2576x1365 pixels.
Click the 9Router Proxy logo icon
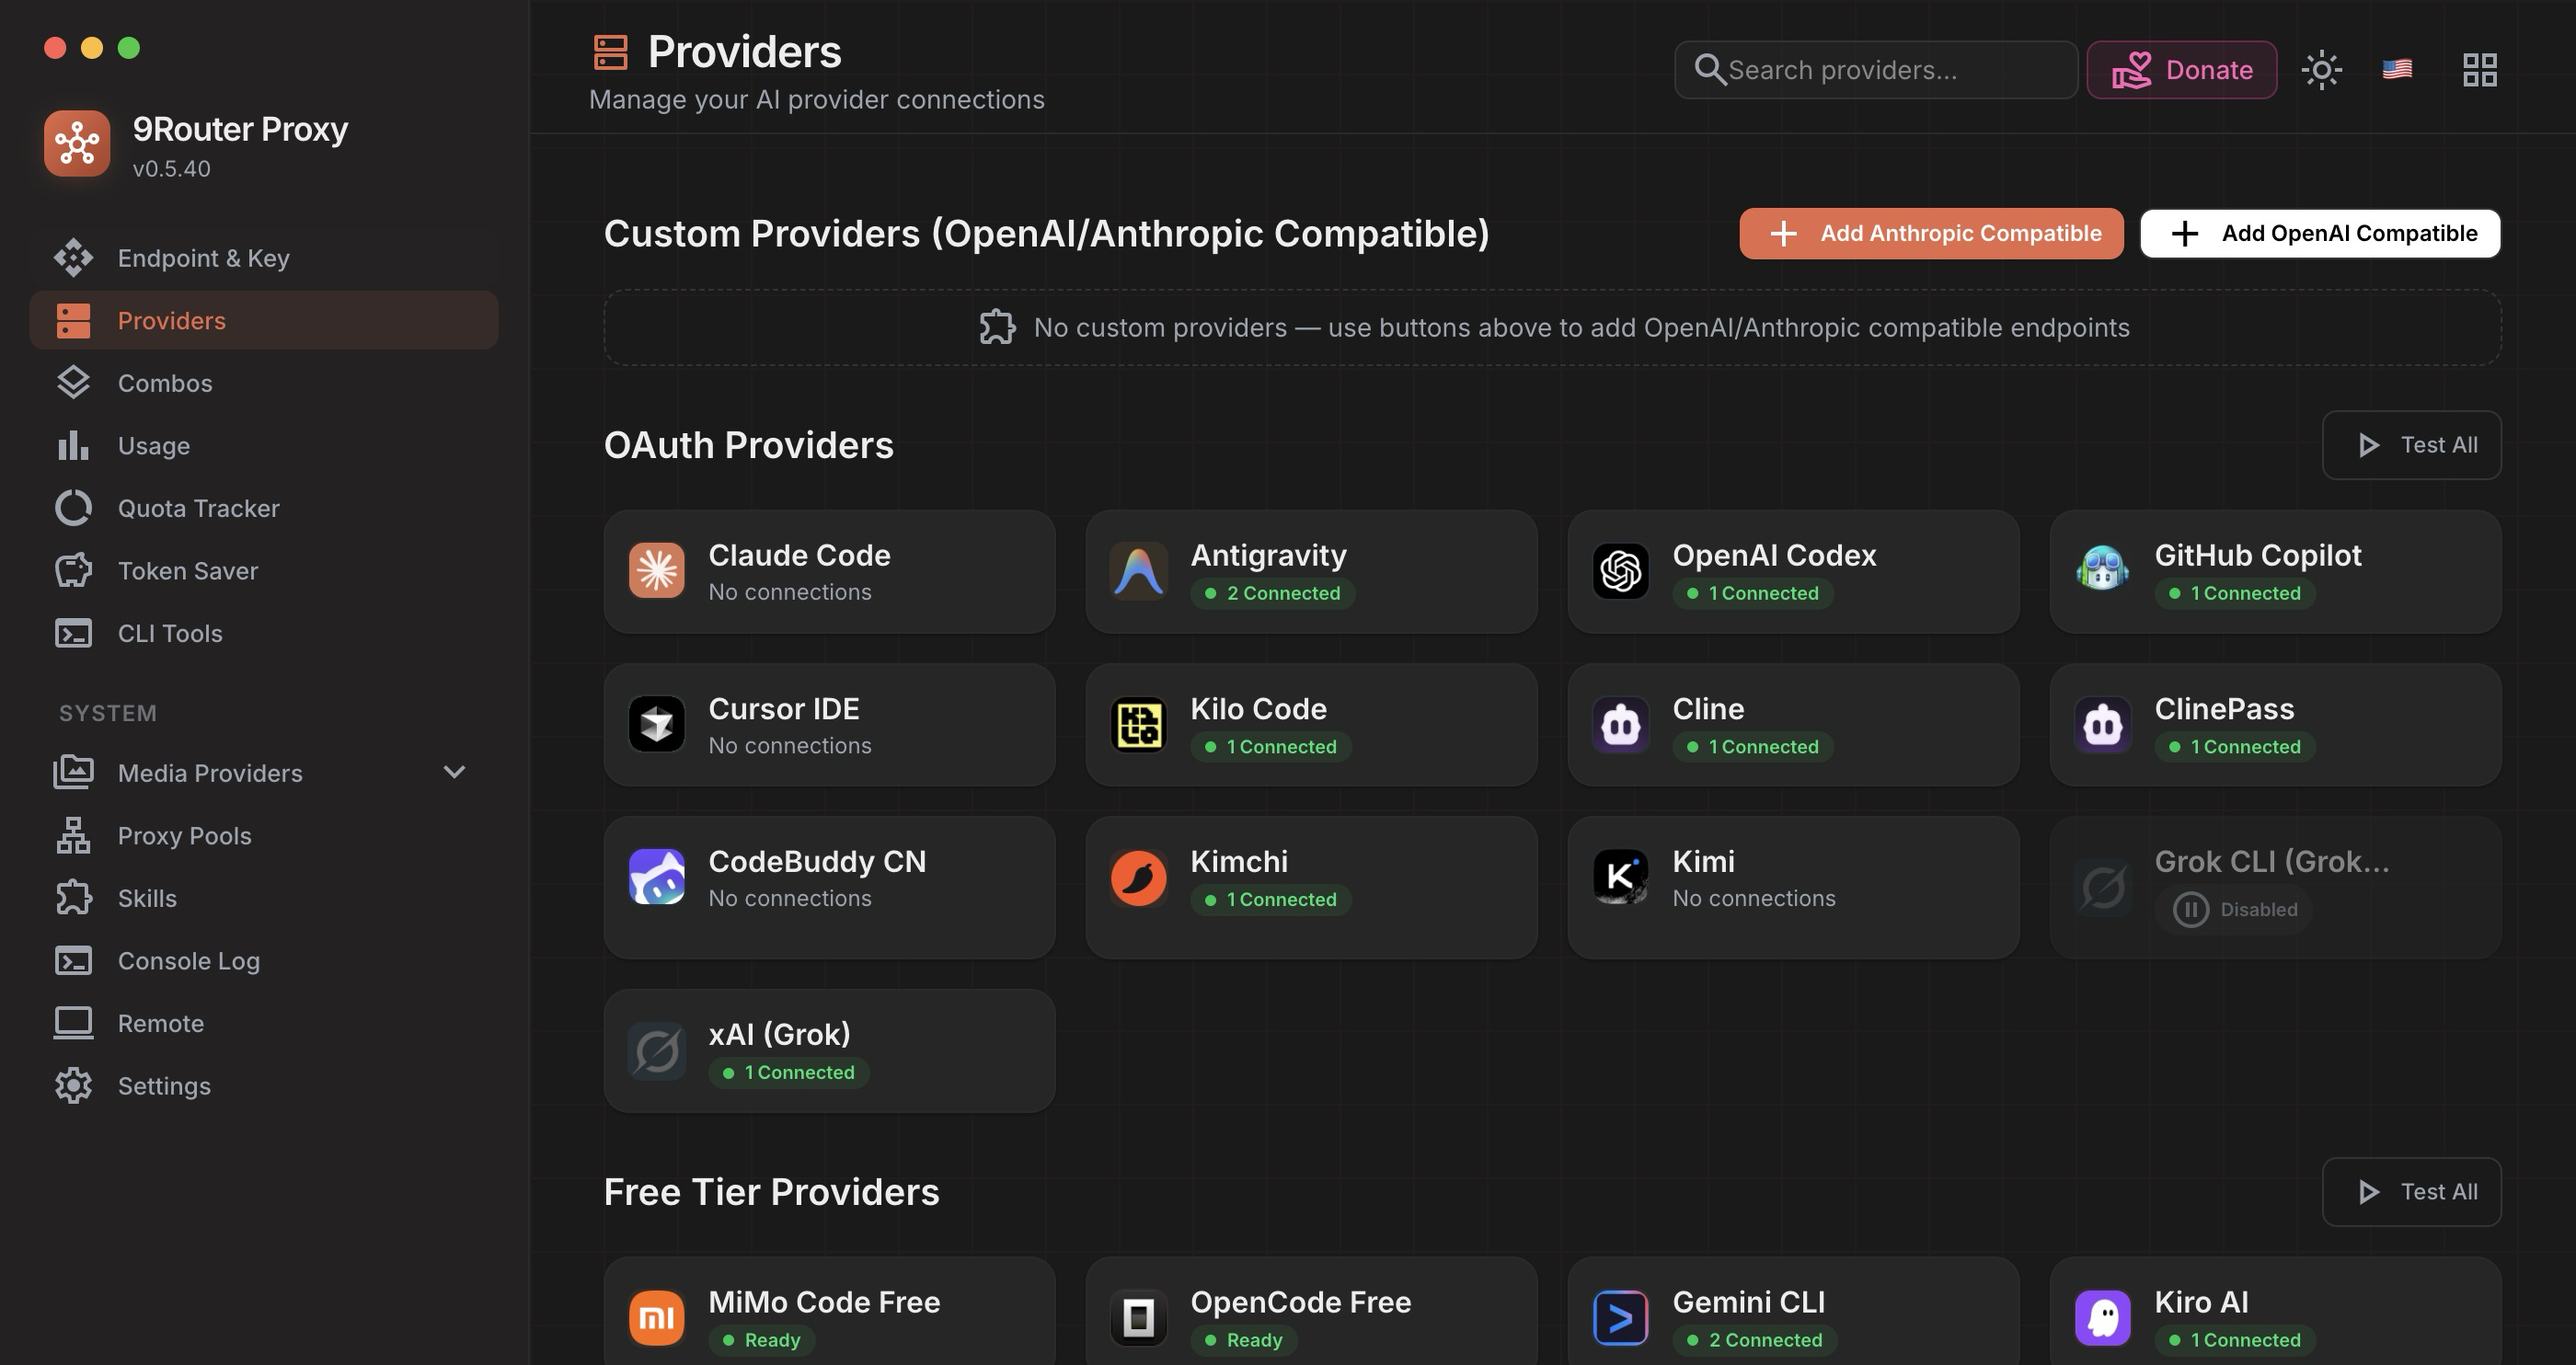click(x=77, y=143)
